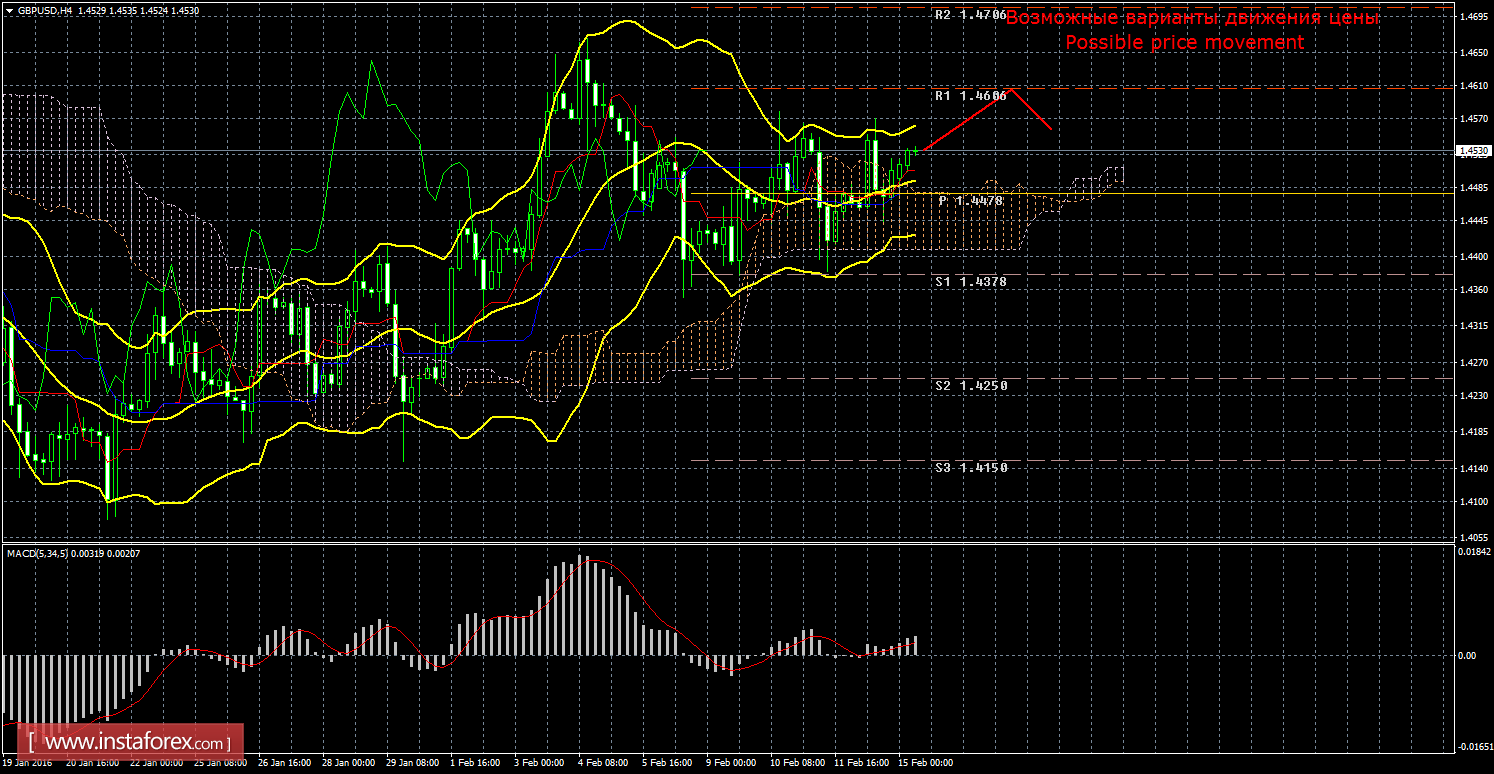This screenshot has height=774, width=1494.
Task: Open the one-click trading arrow beside GBPUSD,H4
Action: 8,10
